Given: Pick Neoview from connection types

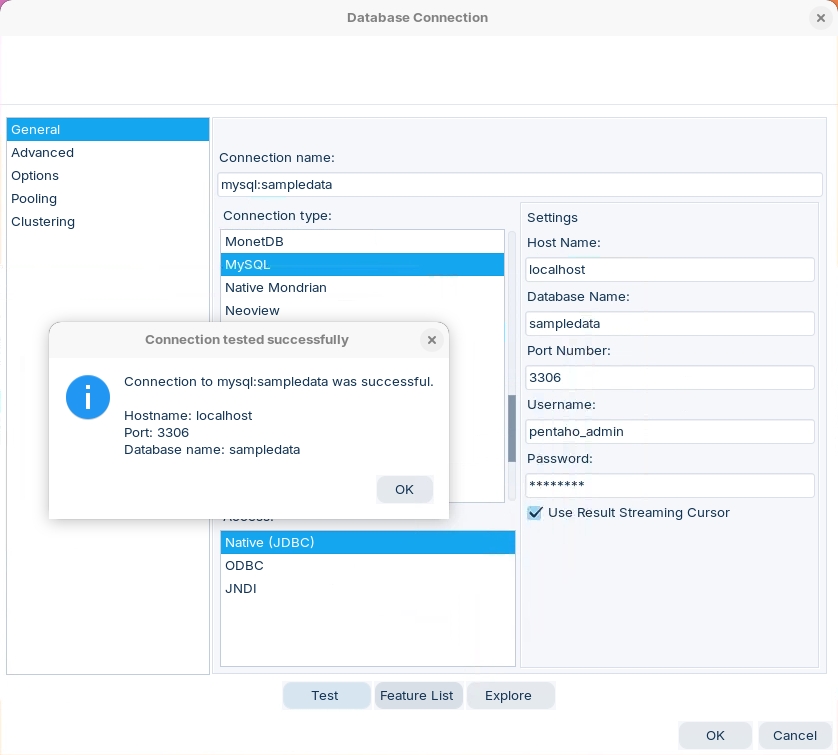Looking at the screenshot, I should pos(252,311).
